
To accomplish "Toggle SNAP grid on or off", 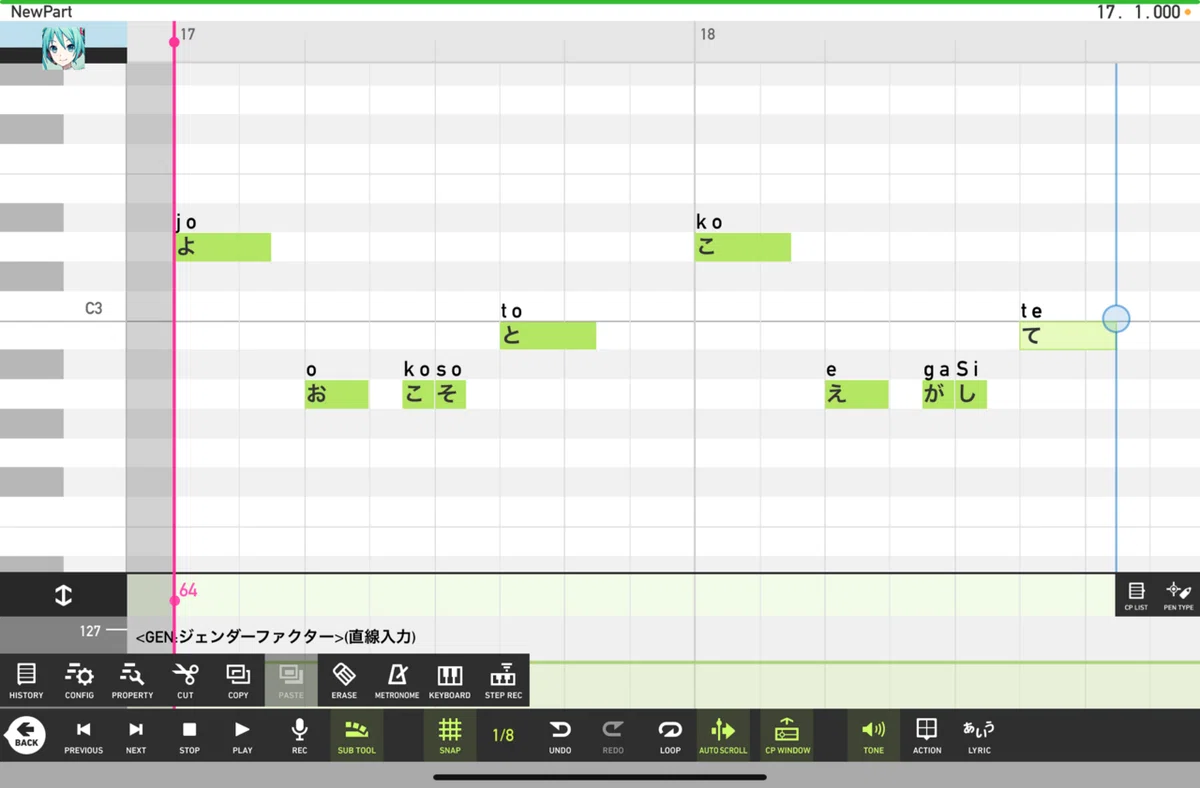I will click(x=450, y=736).
